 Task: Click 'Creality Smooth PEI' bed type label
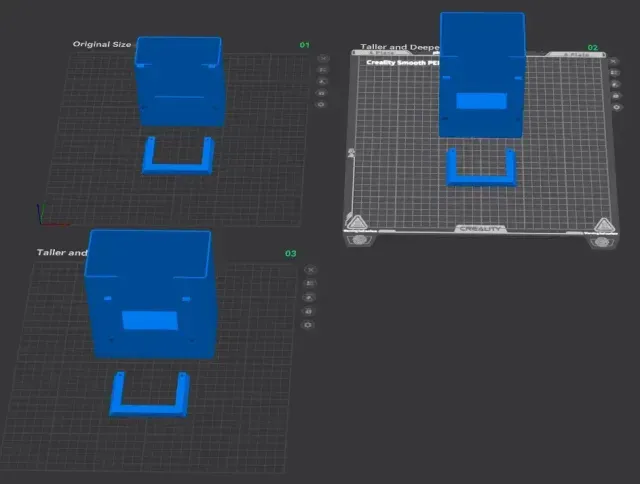tap(403, 62)
